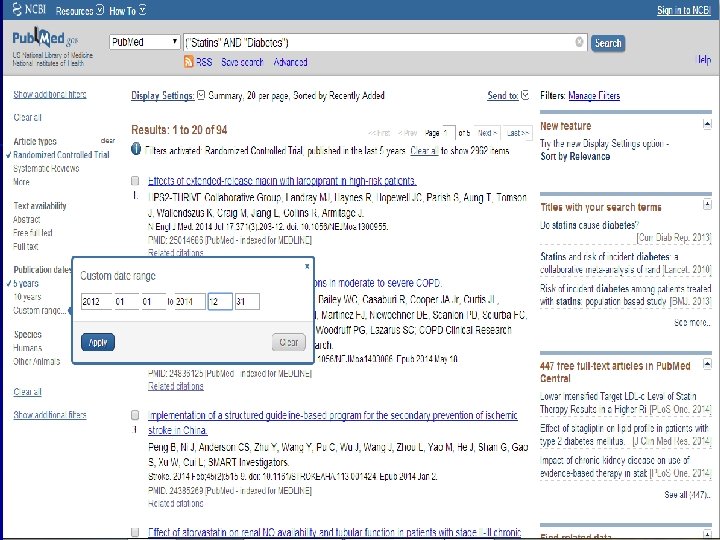This screenshot has height=540, width=720.
Task: Click the start day field in date range
Action: point(154,302)
